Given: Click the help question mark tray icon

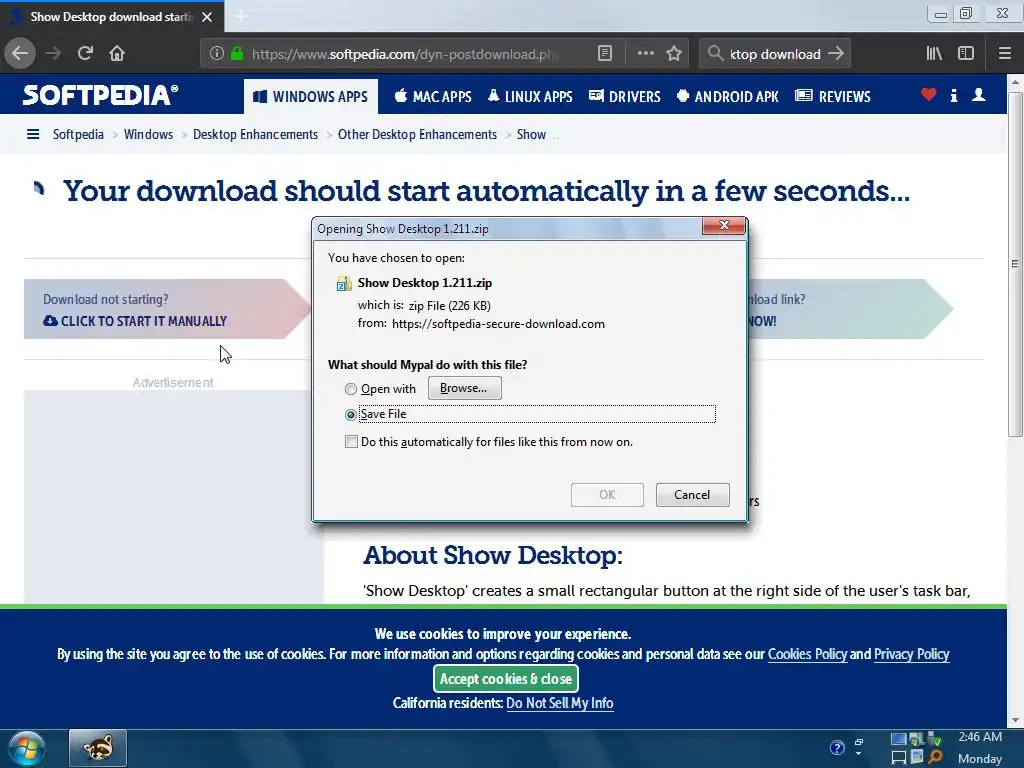Looking at the screenshot, I should 837,748.
